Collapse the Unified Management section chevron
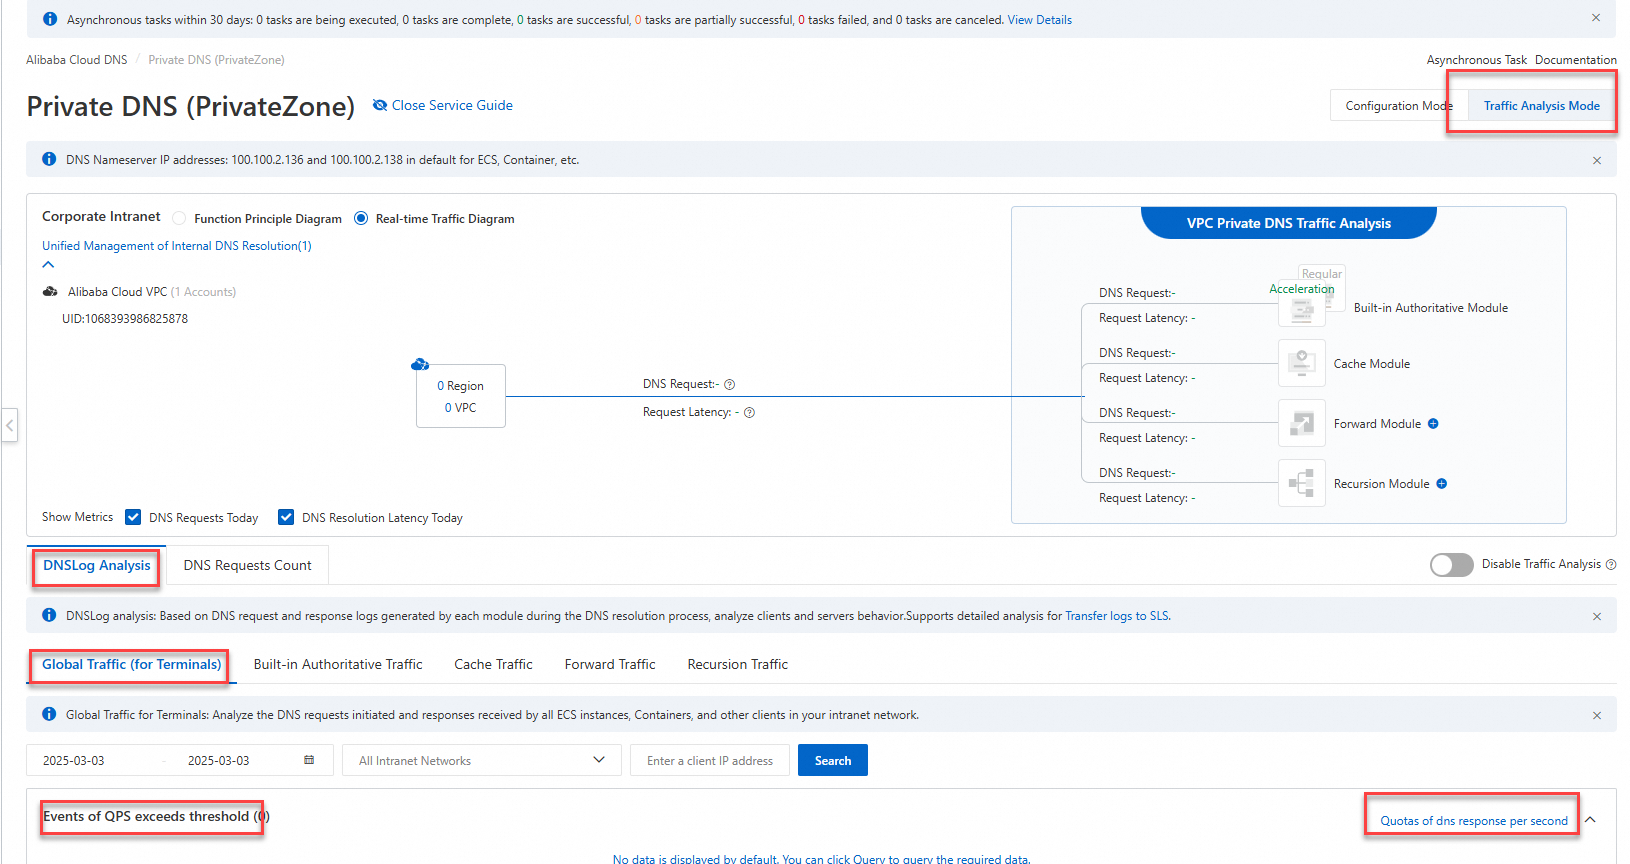Image resolution: width=1630 pixels, height=864 pixels. click(48, 265)
